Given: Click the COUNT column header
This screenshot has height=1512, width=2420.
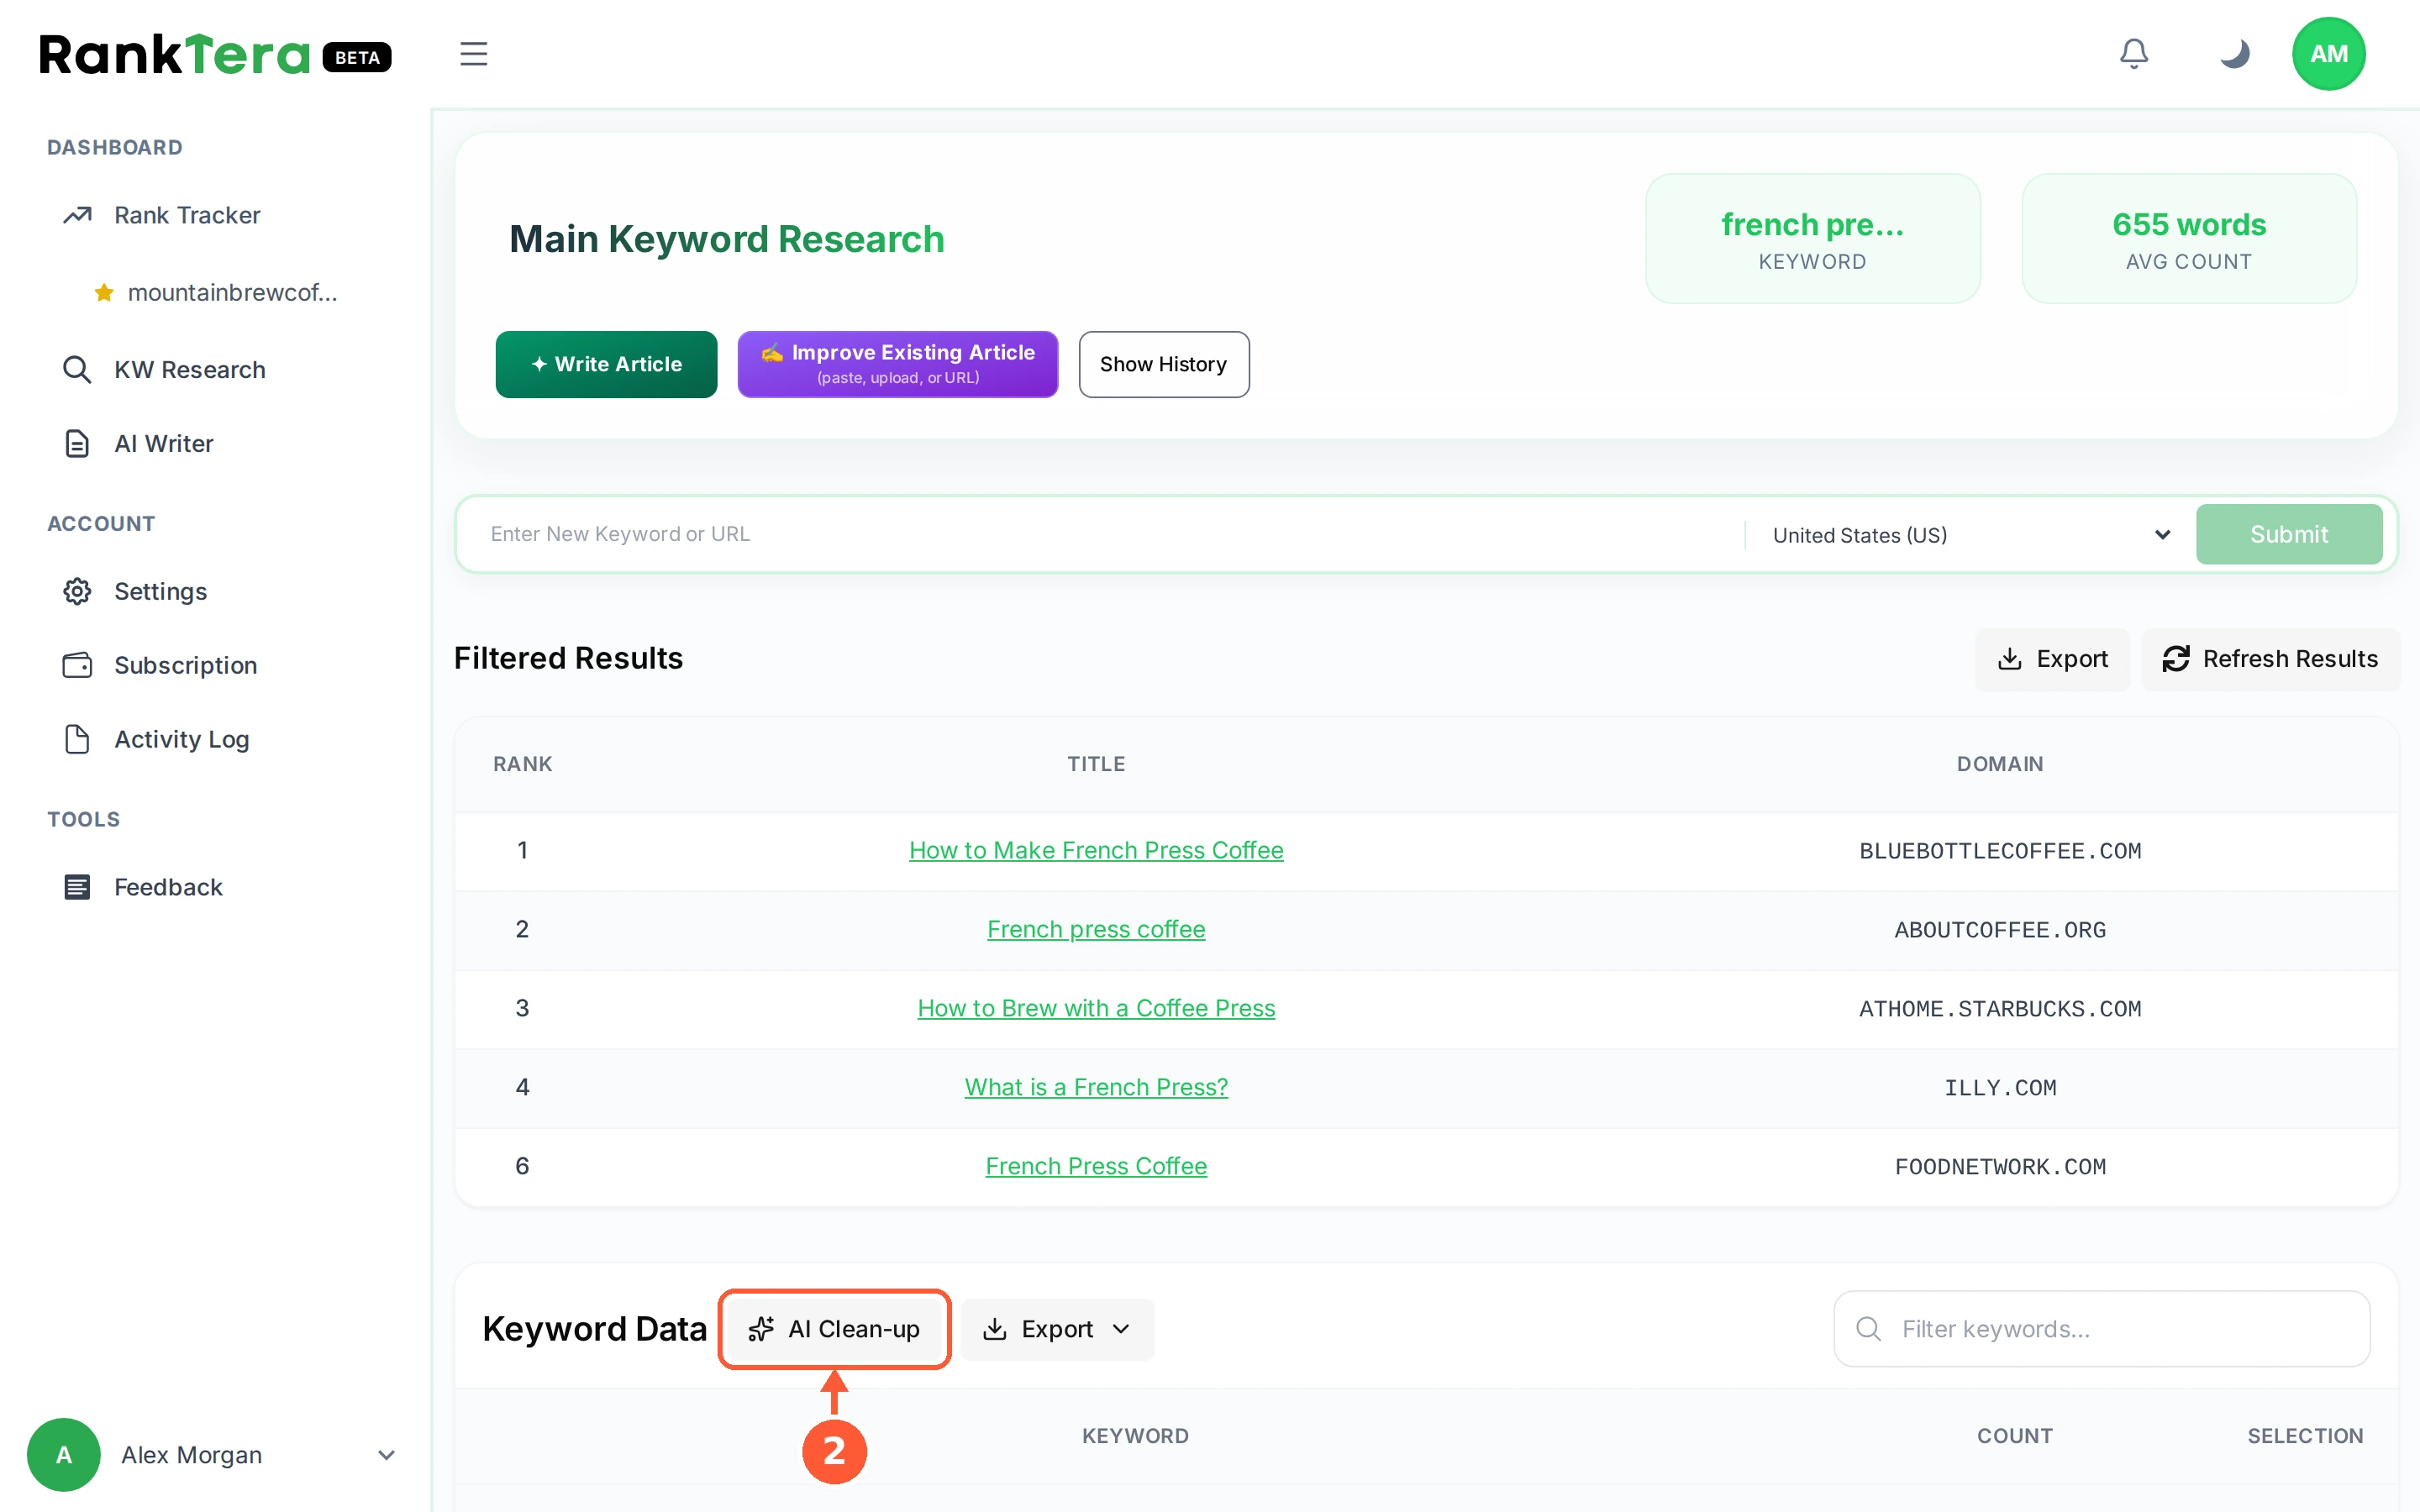Looking at the screenshot, I should pos(2014,1436).
